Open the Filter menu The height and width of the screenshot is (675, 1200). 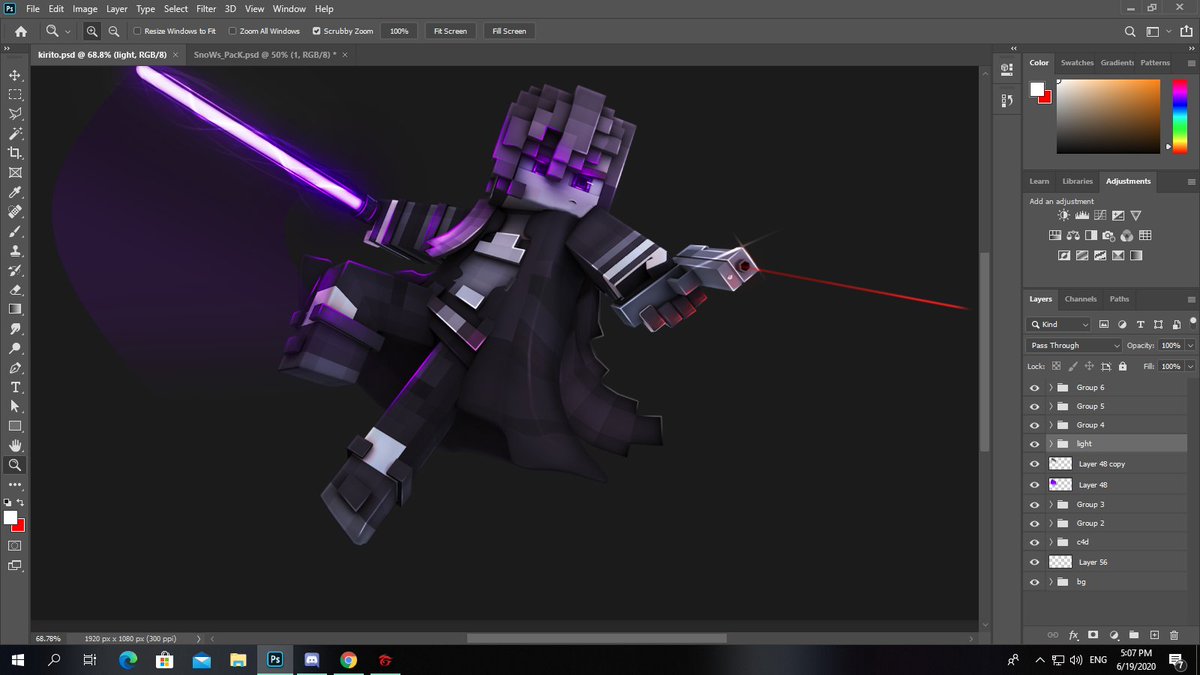[x=206, y=8]
